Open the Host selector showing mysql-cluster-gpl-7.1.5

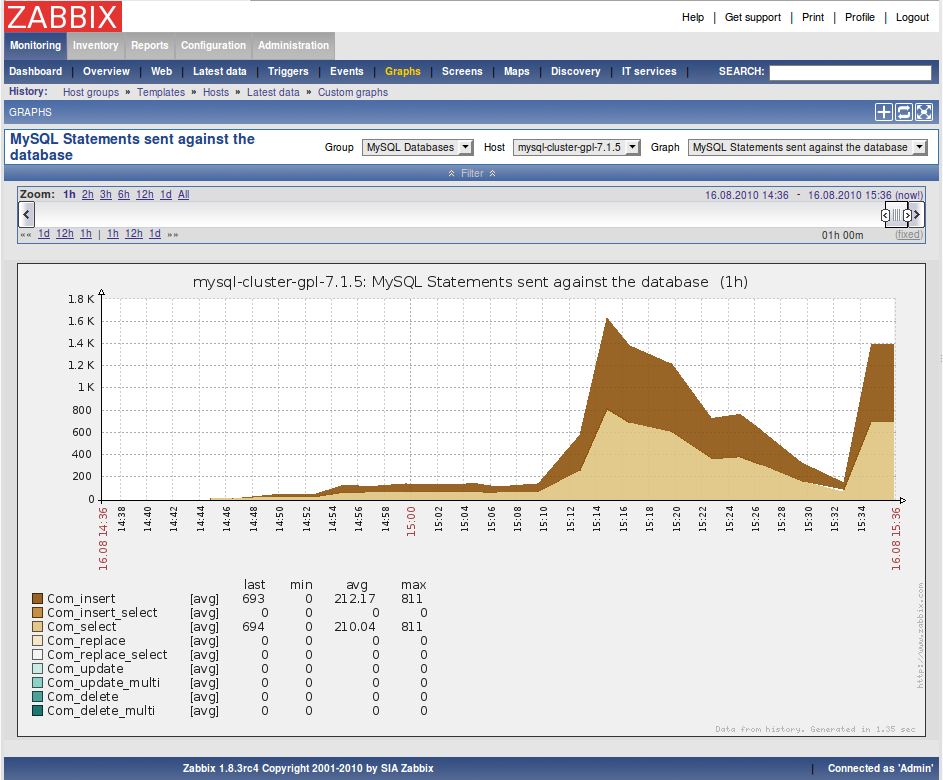coord(575,147)
